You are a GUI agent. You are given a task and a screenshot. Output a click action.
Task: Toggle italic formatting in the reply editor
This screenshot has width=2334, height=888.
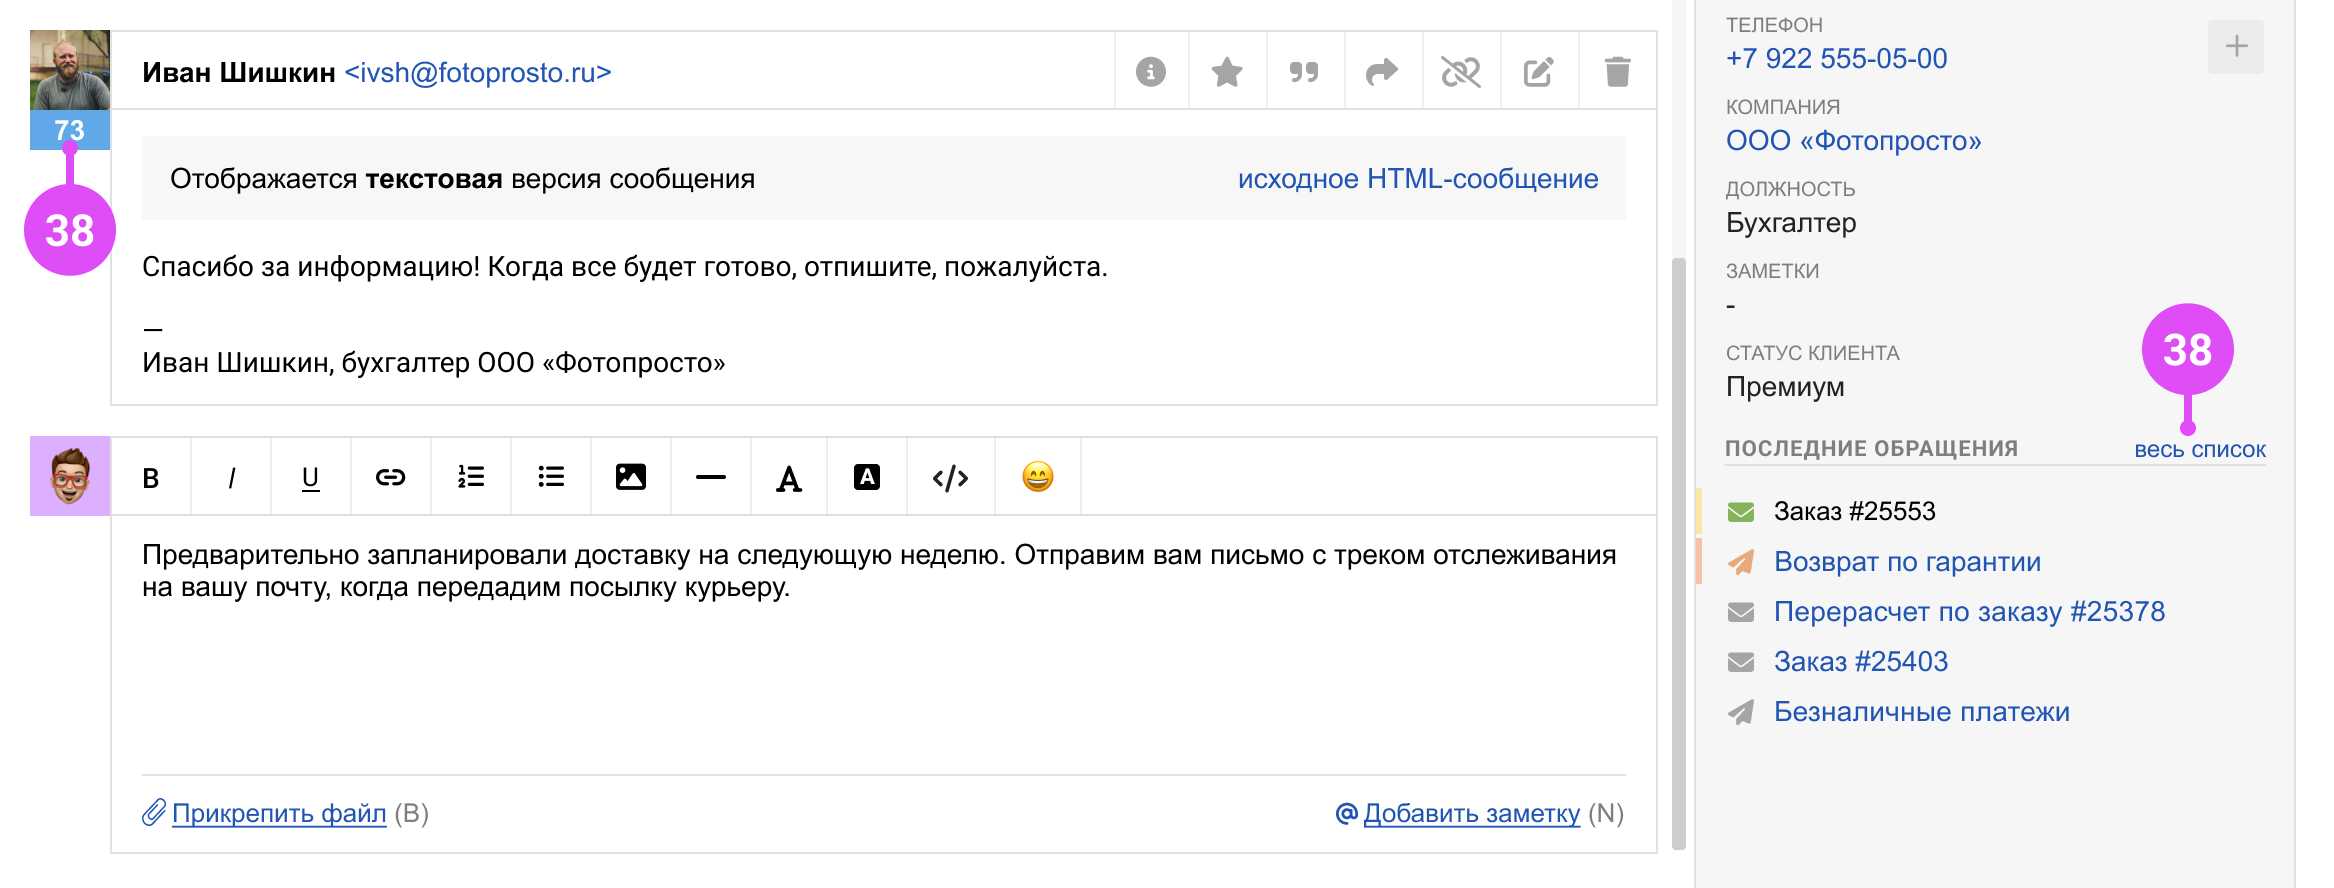pyautogui.click(x=231, y=478)
